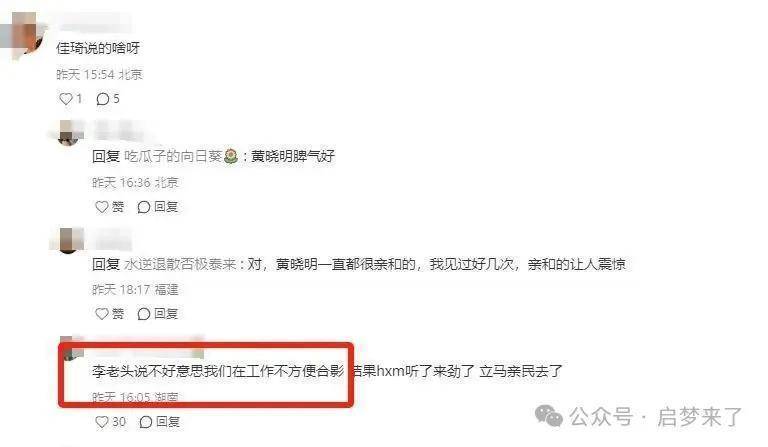Click the 赞 label under 18:17 reply
768x447 pixels.
(118, 313)
